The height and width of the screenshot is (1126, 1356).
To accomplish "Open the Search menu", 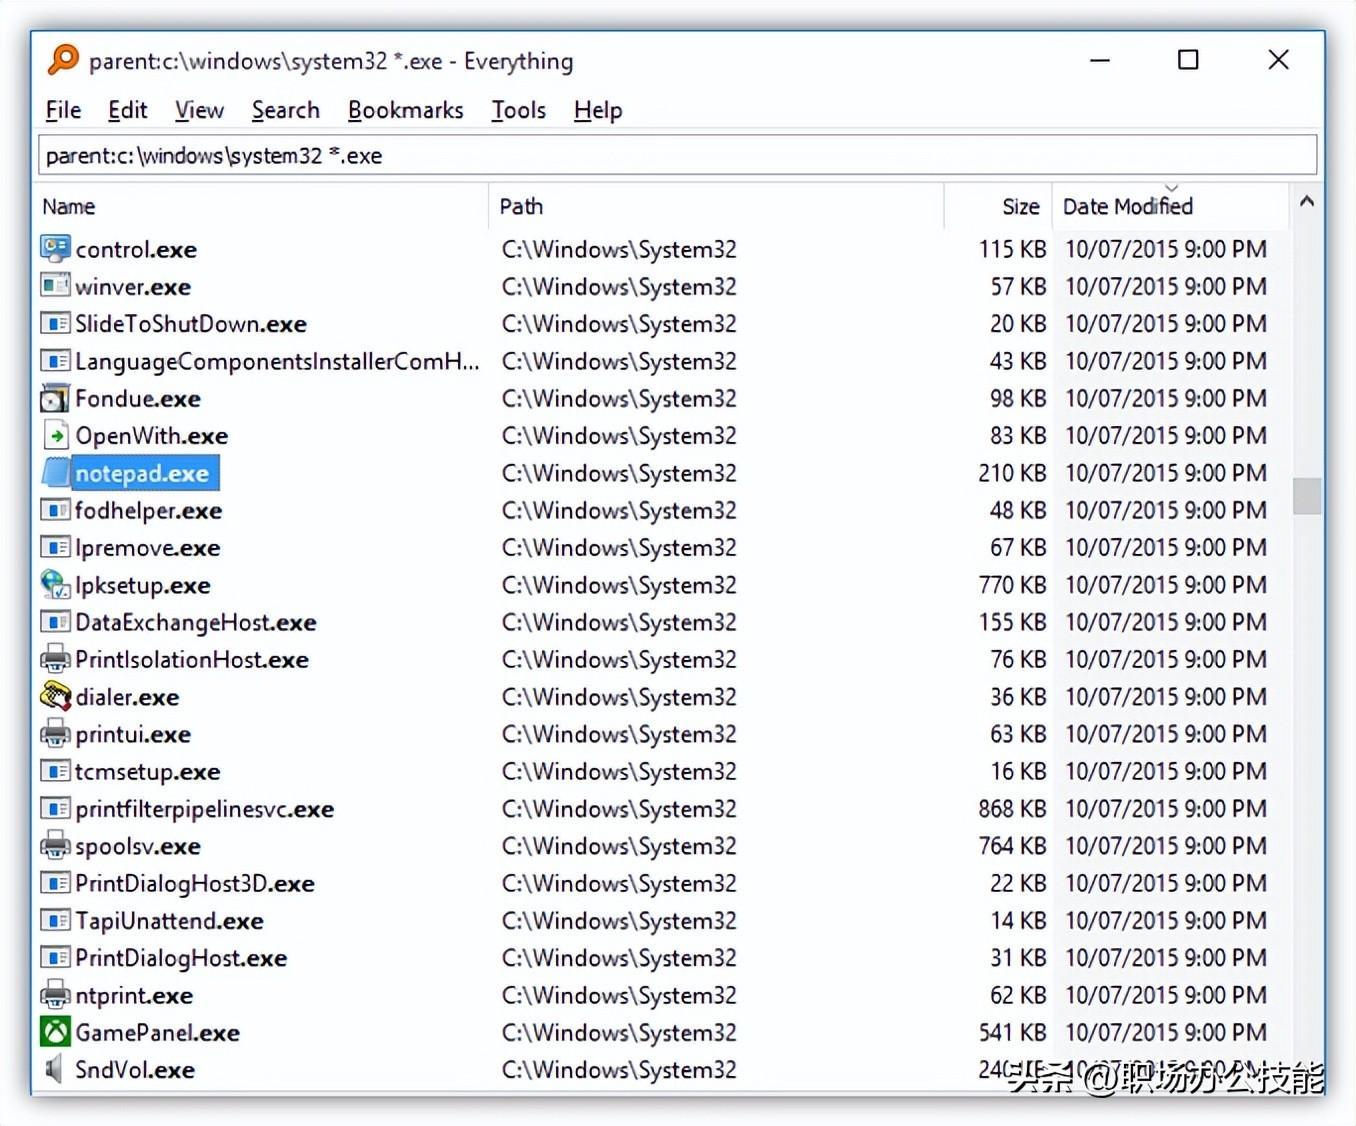I will (x=286, y=110).
